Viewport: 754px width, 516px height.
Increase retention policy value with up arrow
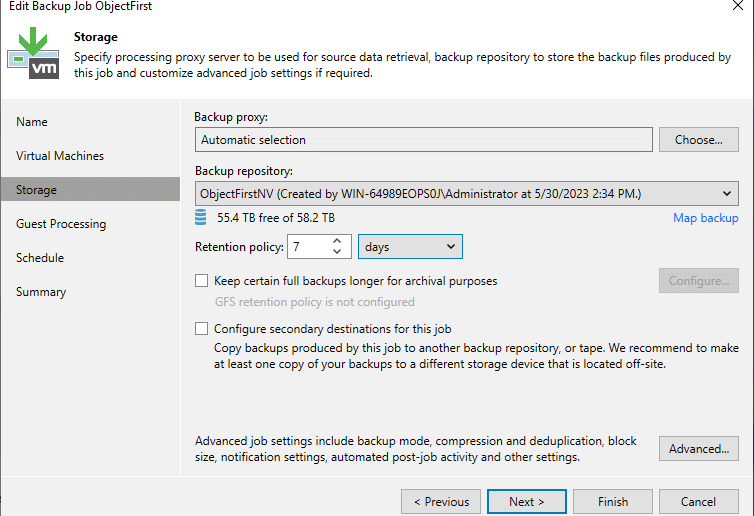pos(337,241)
